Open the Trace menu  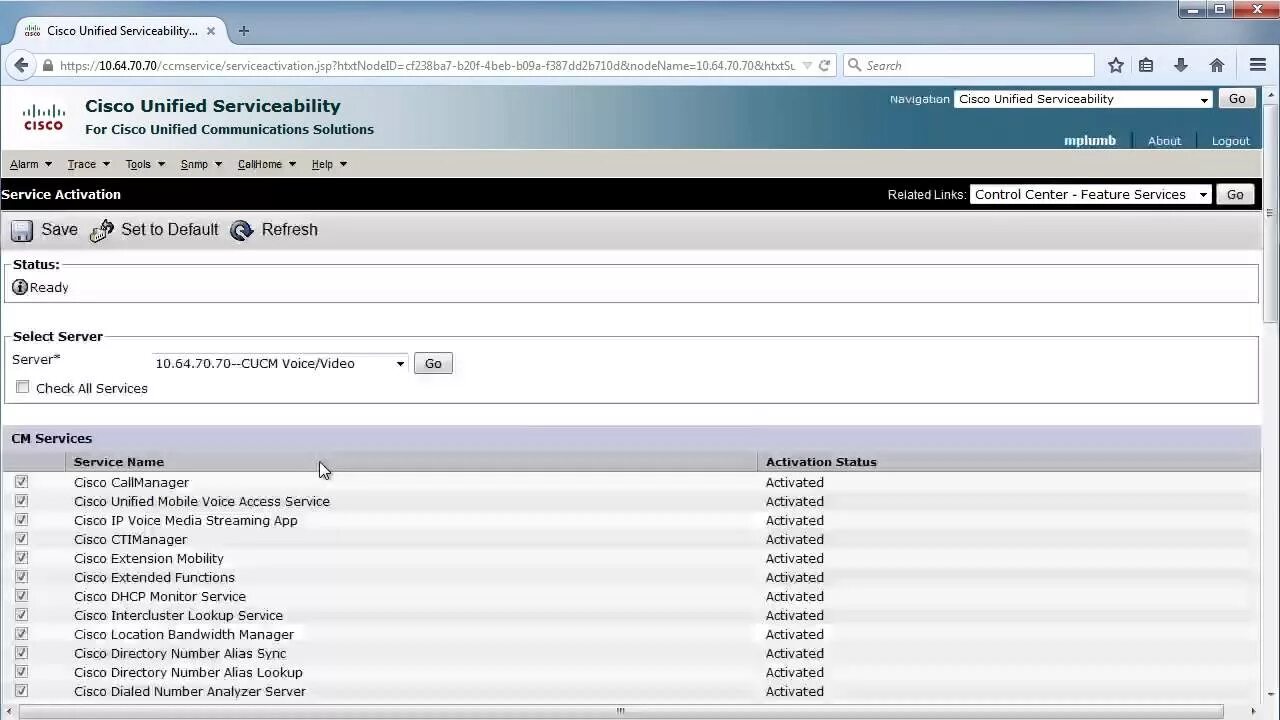(x=88, y=164)
